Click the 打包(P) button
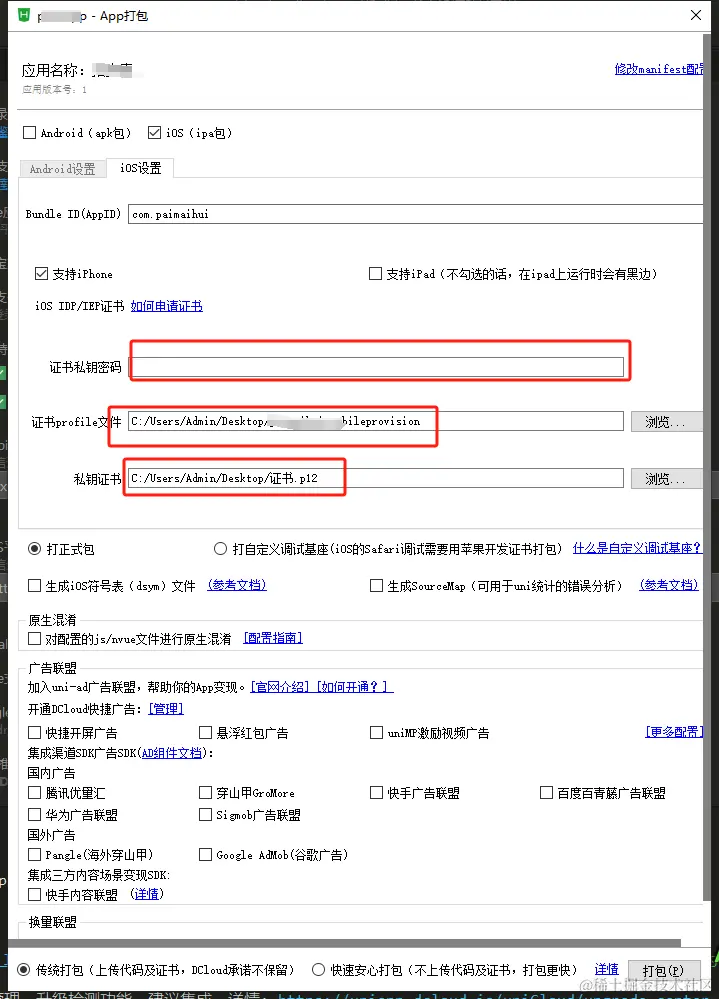Viewport: 719px width, 999px height. tap(664, 971)
